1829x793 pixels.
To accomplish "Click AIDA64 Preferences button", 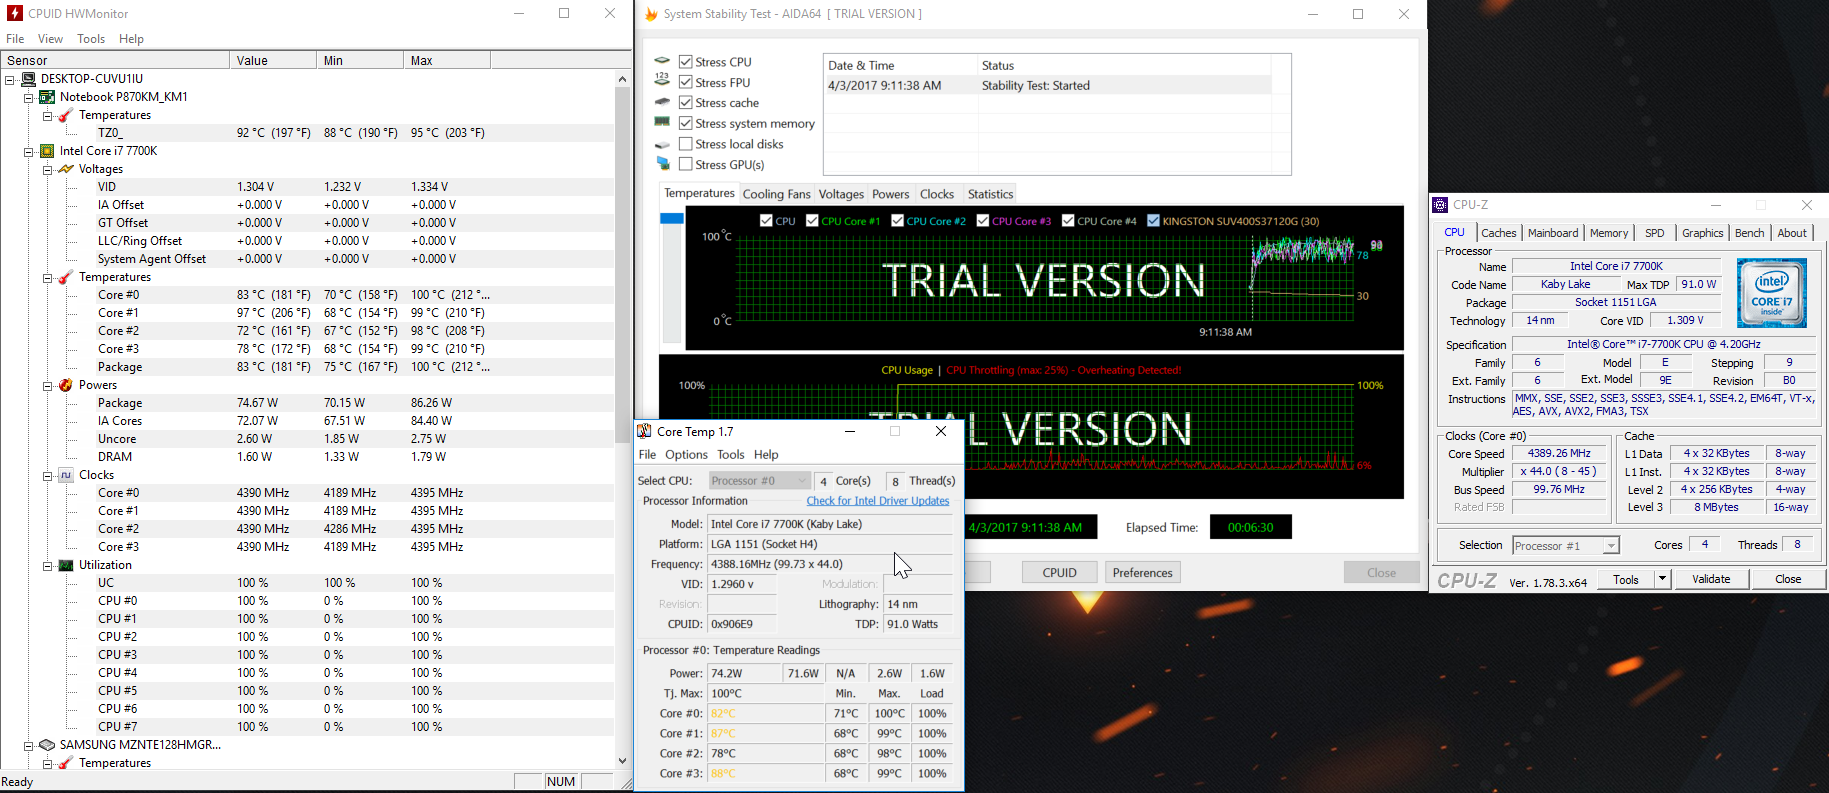I will click(1142, 573).
